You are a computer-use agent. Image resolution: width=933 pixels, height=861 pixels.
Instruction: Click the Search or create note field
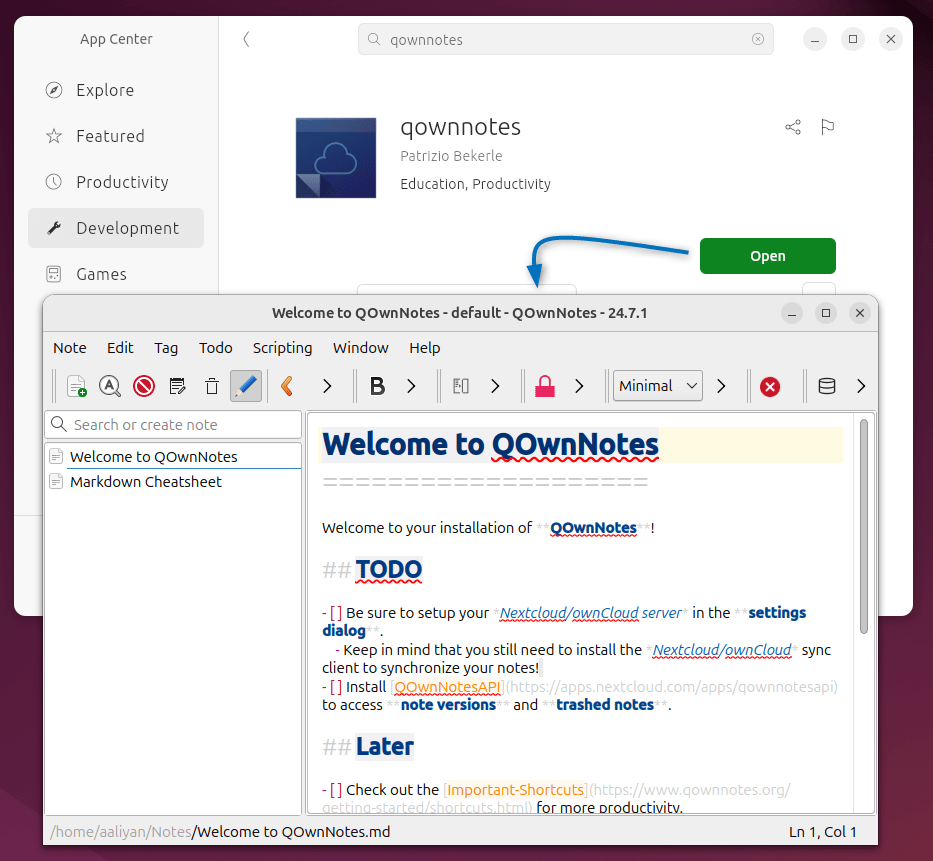172,424
